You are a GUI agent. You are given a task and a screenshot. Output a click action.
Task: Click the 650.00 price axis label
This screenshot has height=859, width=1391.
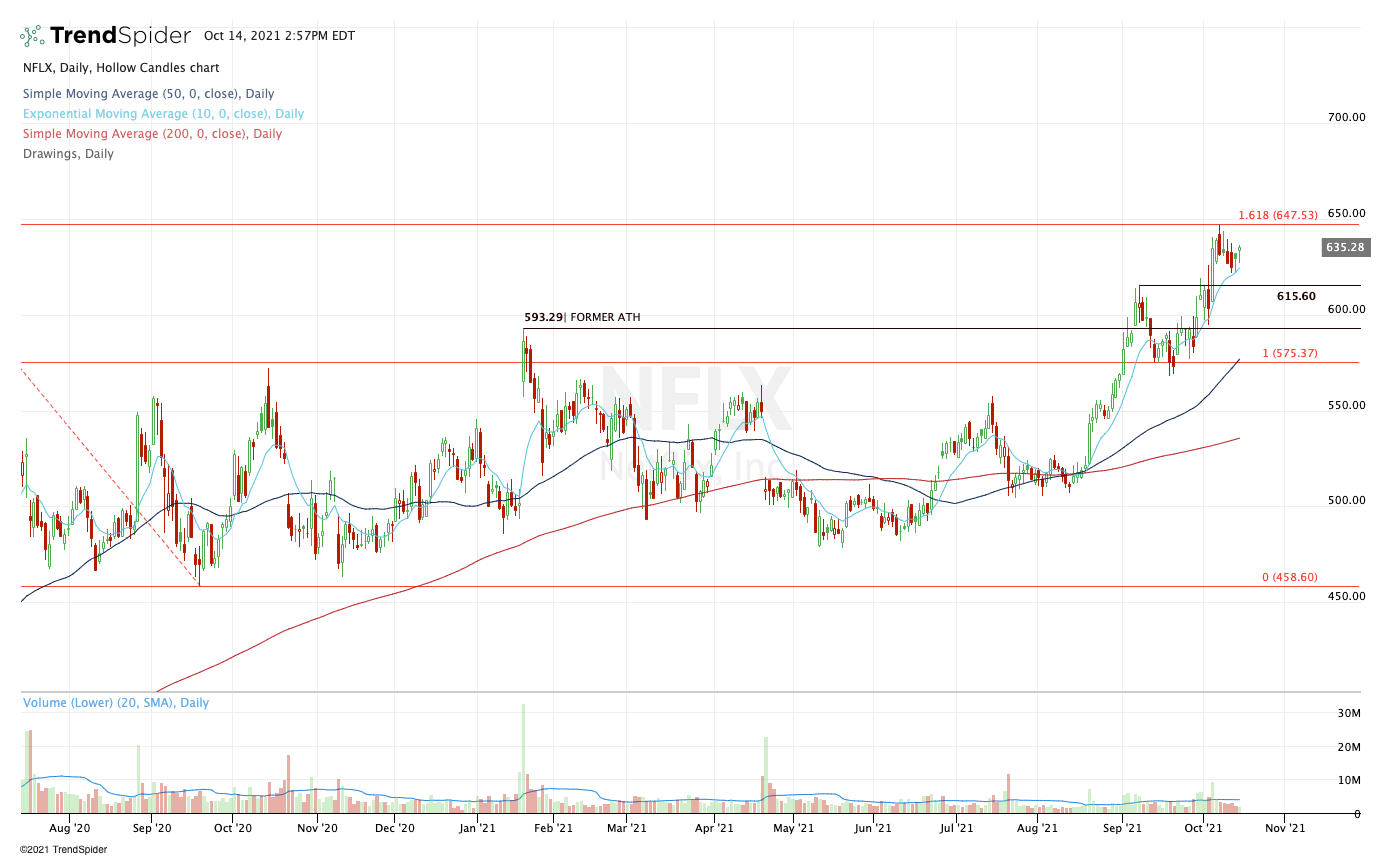[1346, 213]
